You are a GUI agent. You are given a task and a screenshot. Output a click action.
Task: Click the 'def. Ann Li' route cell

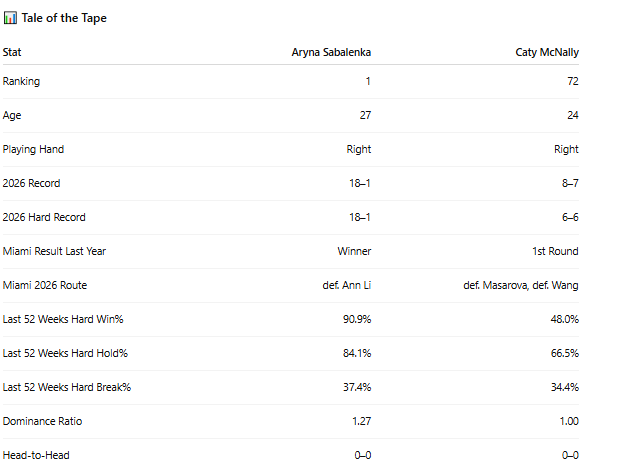[x=347, y=285]
